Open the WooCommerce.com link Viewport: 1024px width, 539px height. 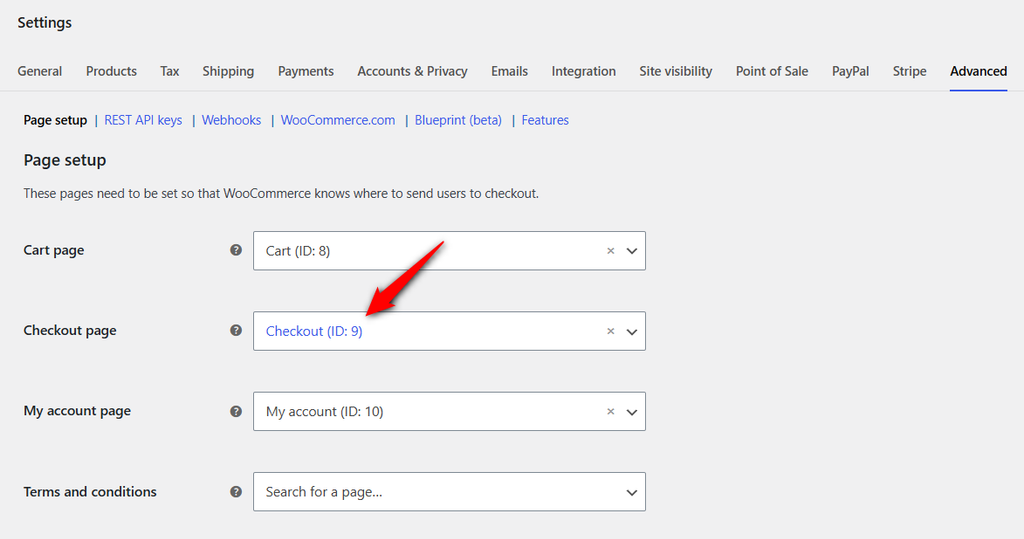tap(338, 120)
